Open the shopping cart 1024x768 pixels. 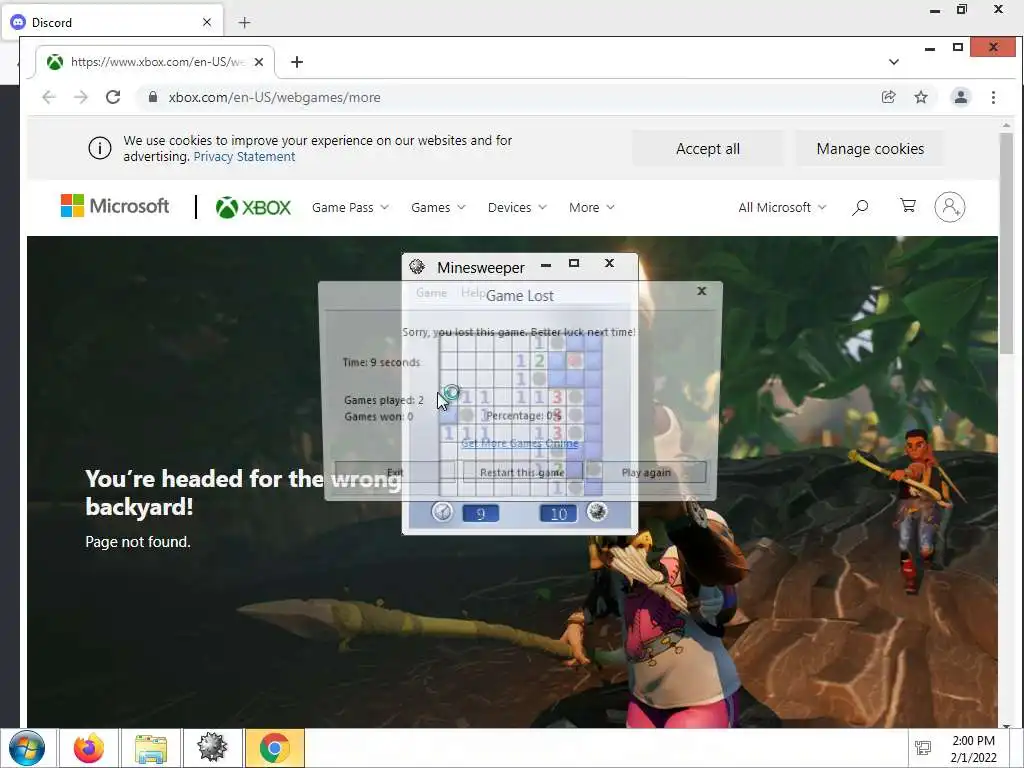click(908, 206)
